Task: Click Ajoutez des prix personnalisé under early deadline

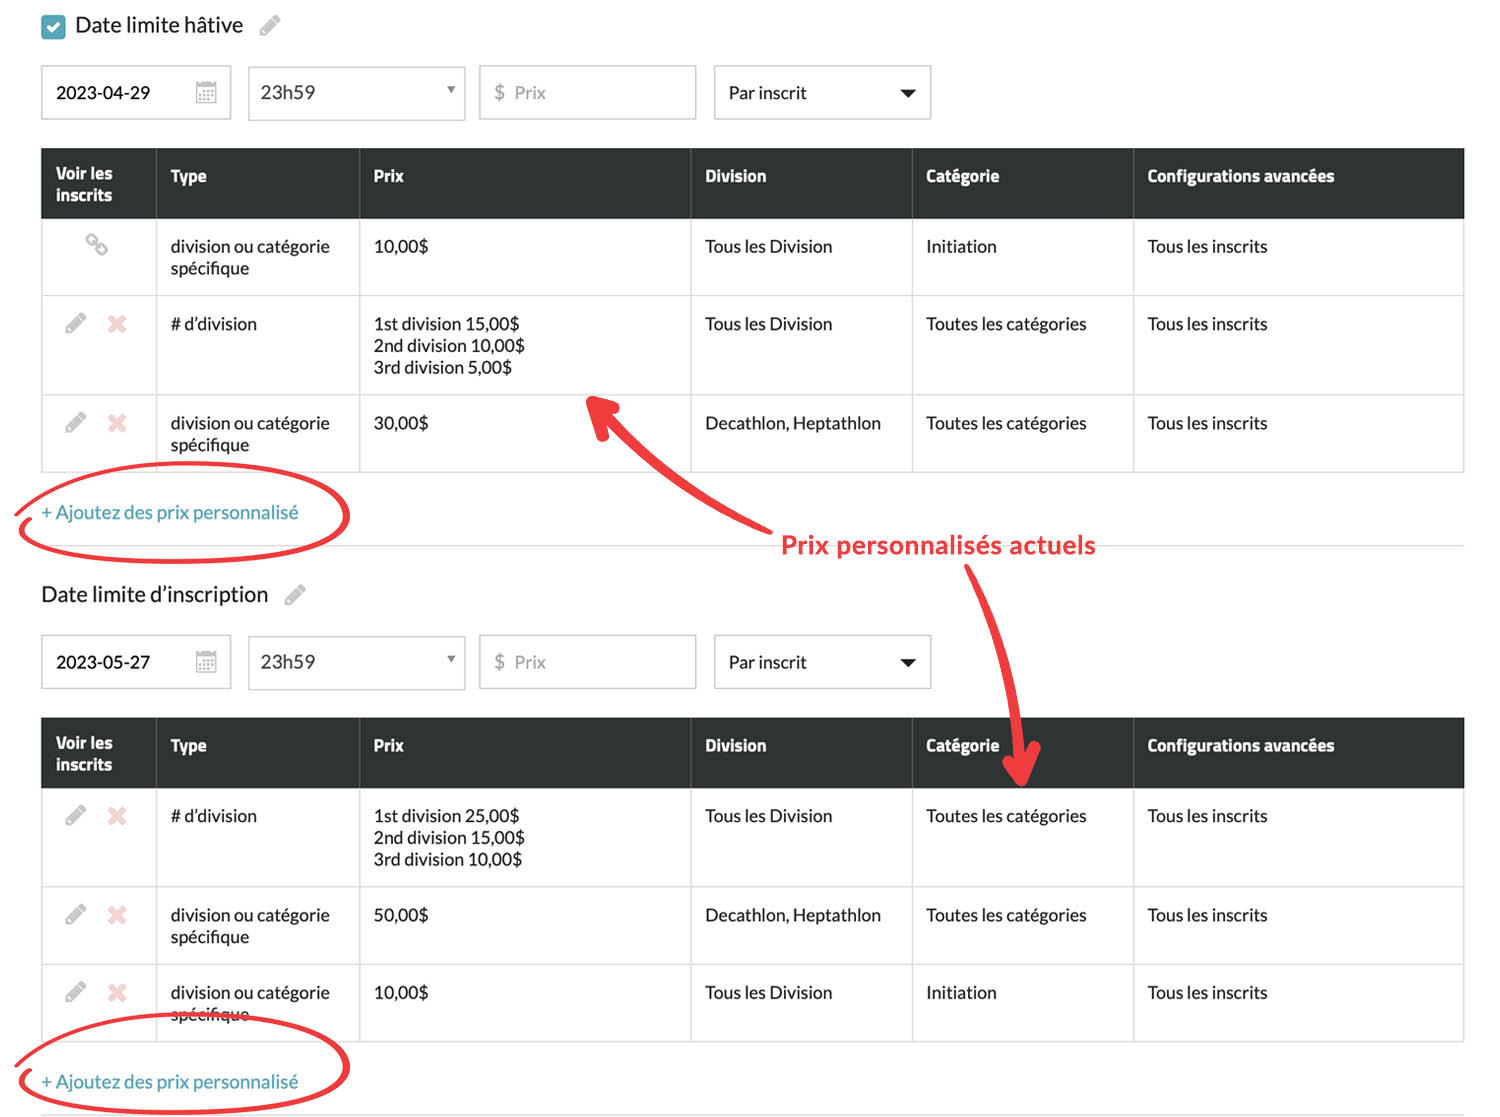Action: tap(170, 513)
